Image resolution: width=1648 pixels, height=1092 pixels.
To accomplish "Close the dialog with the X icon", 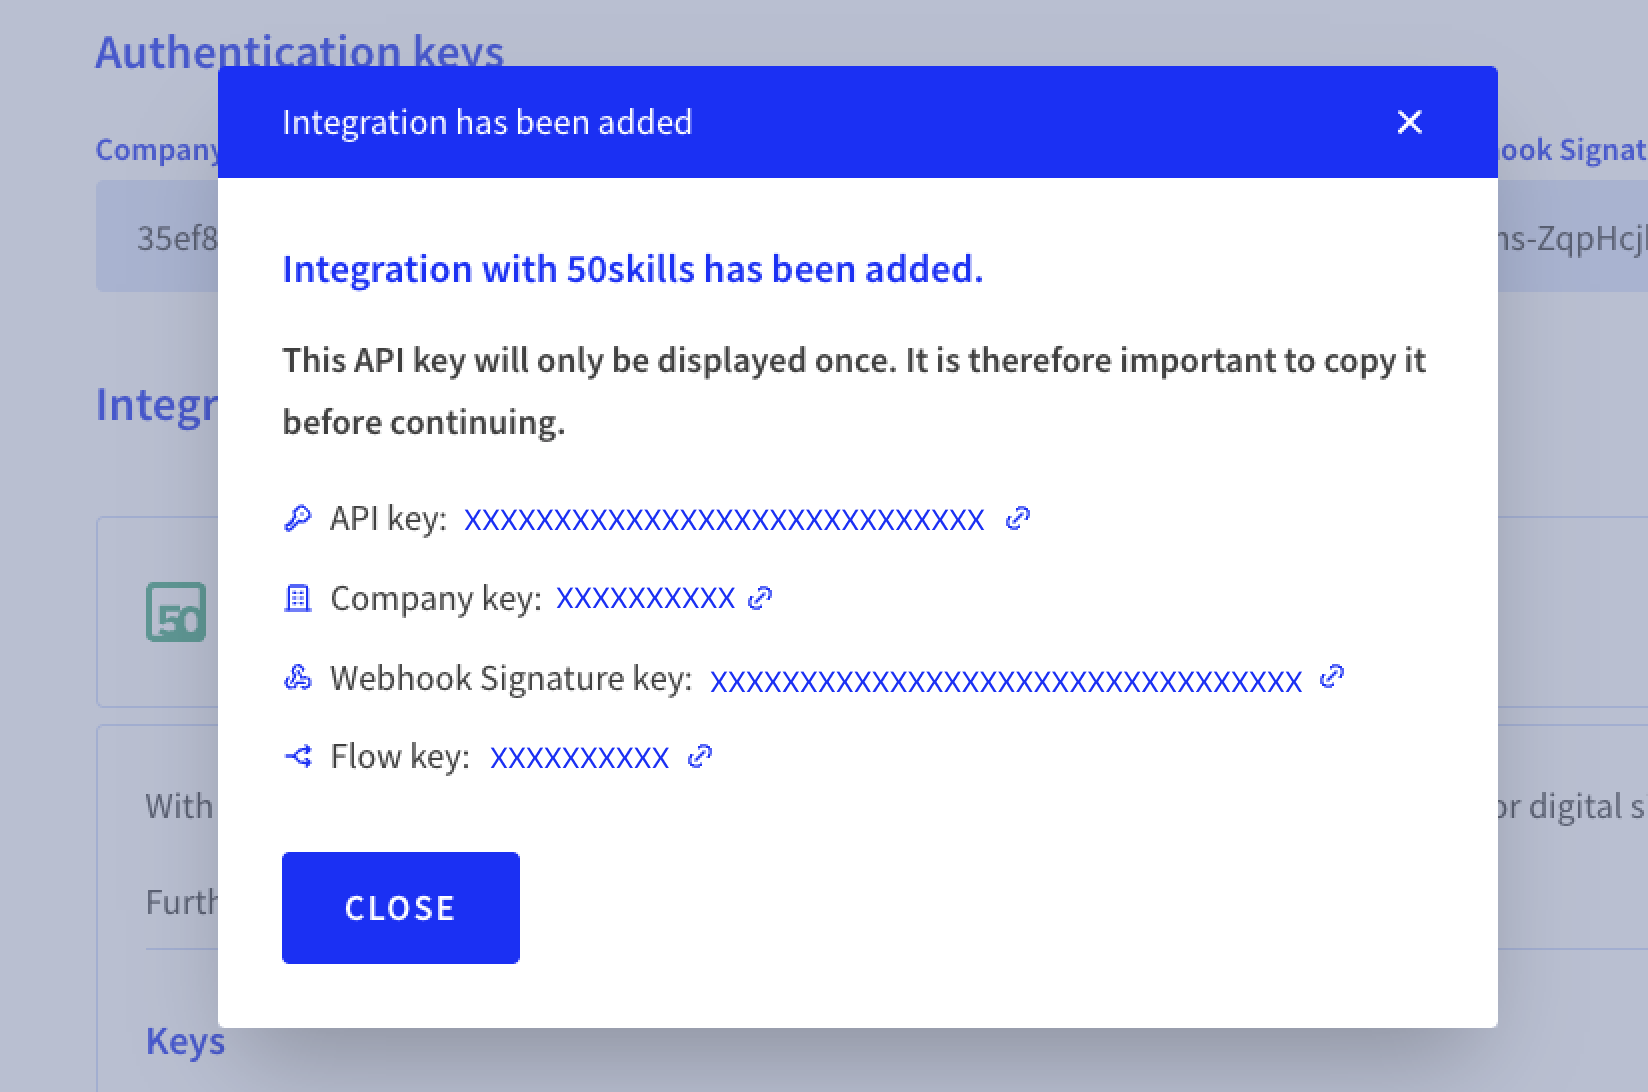I will tap(1409, 122).
